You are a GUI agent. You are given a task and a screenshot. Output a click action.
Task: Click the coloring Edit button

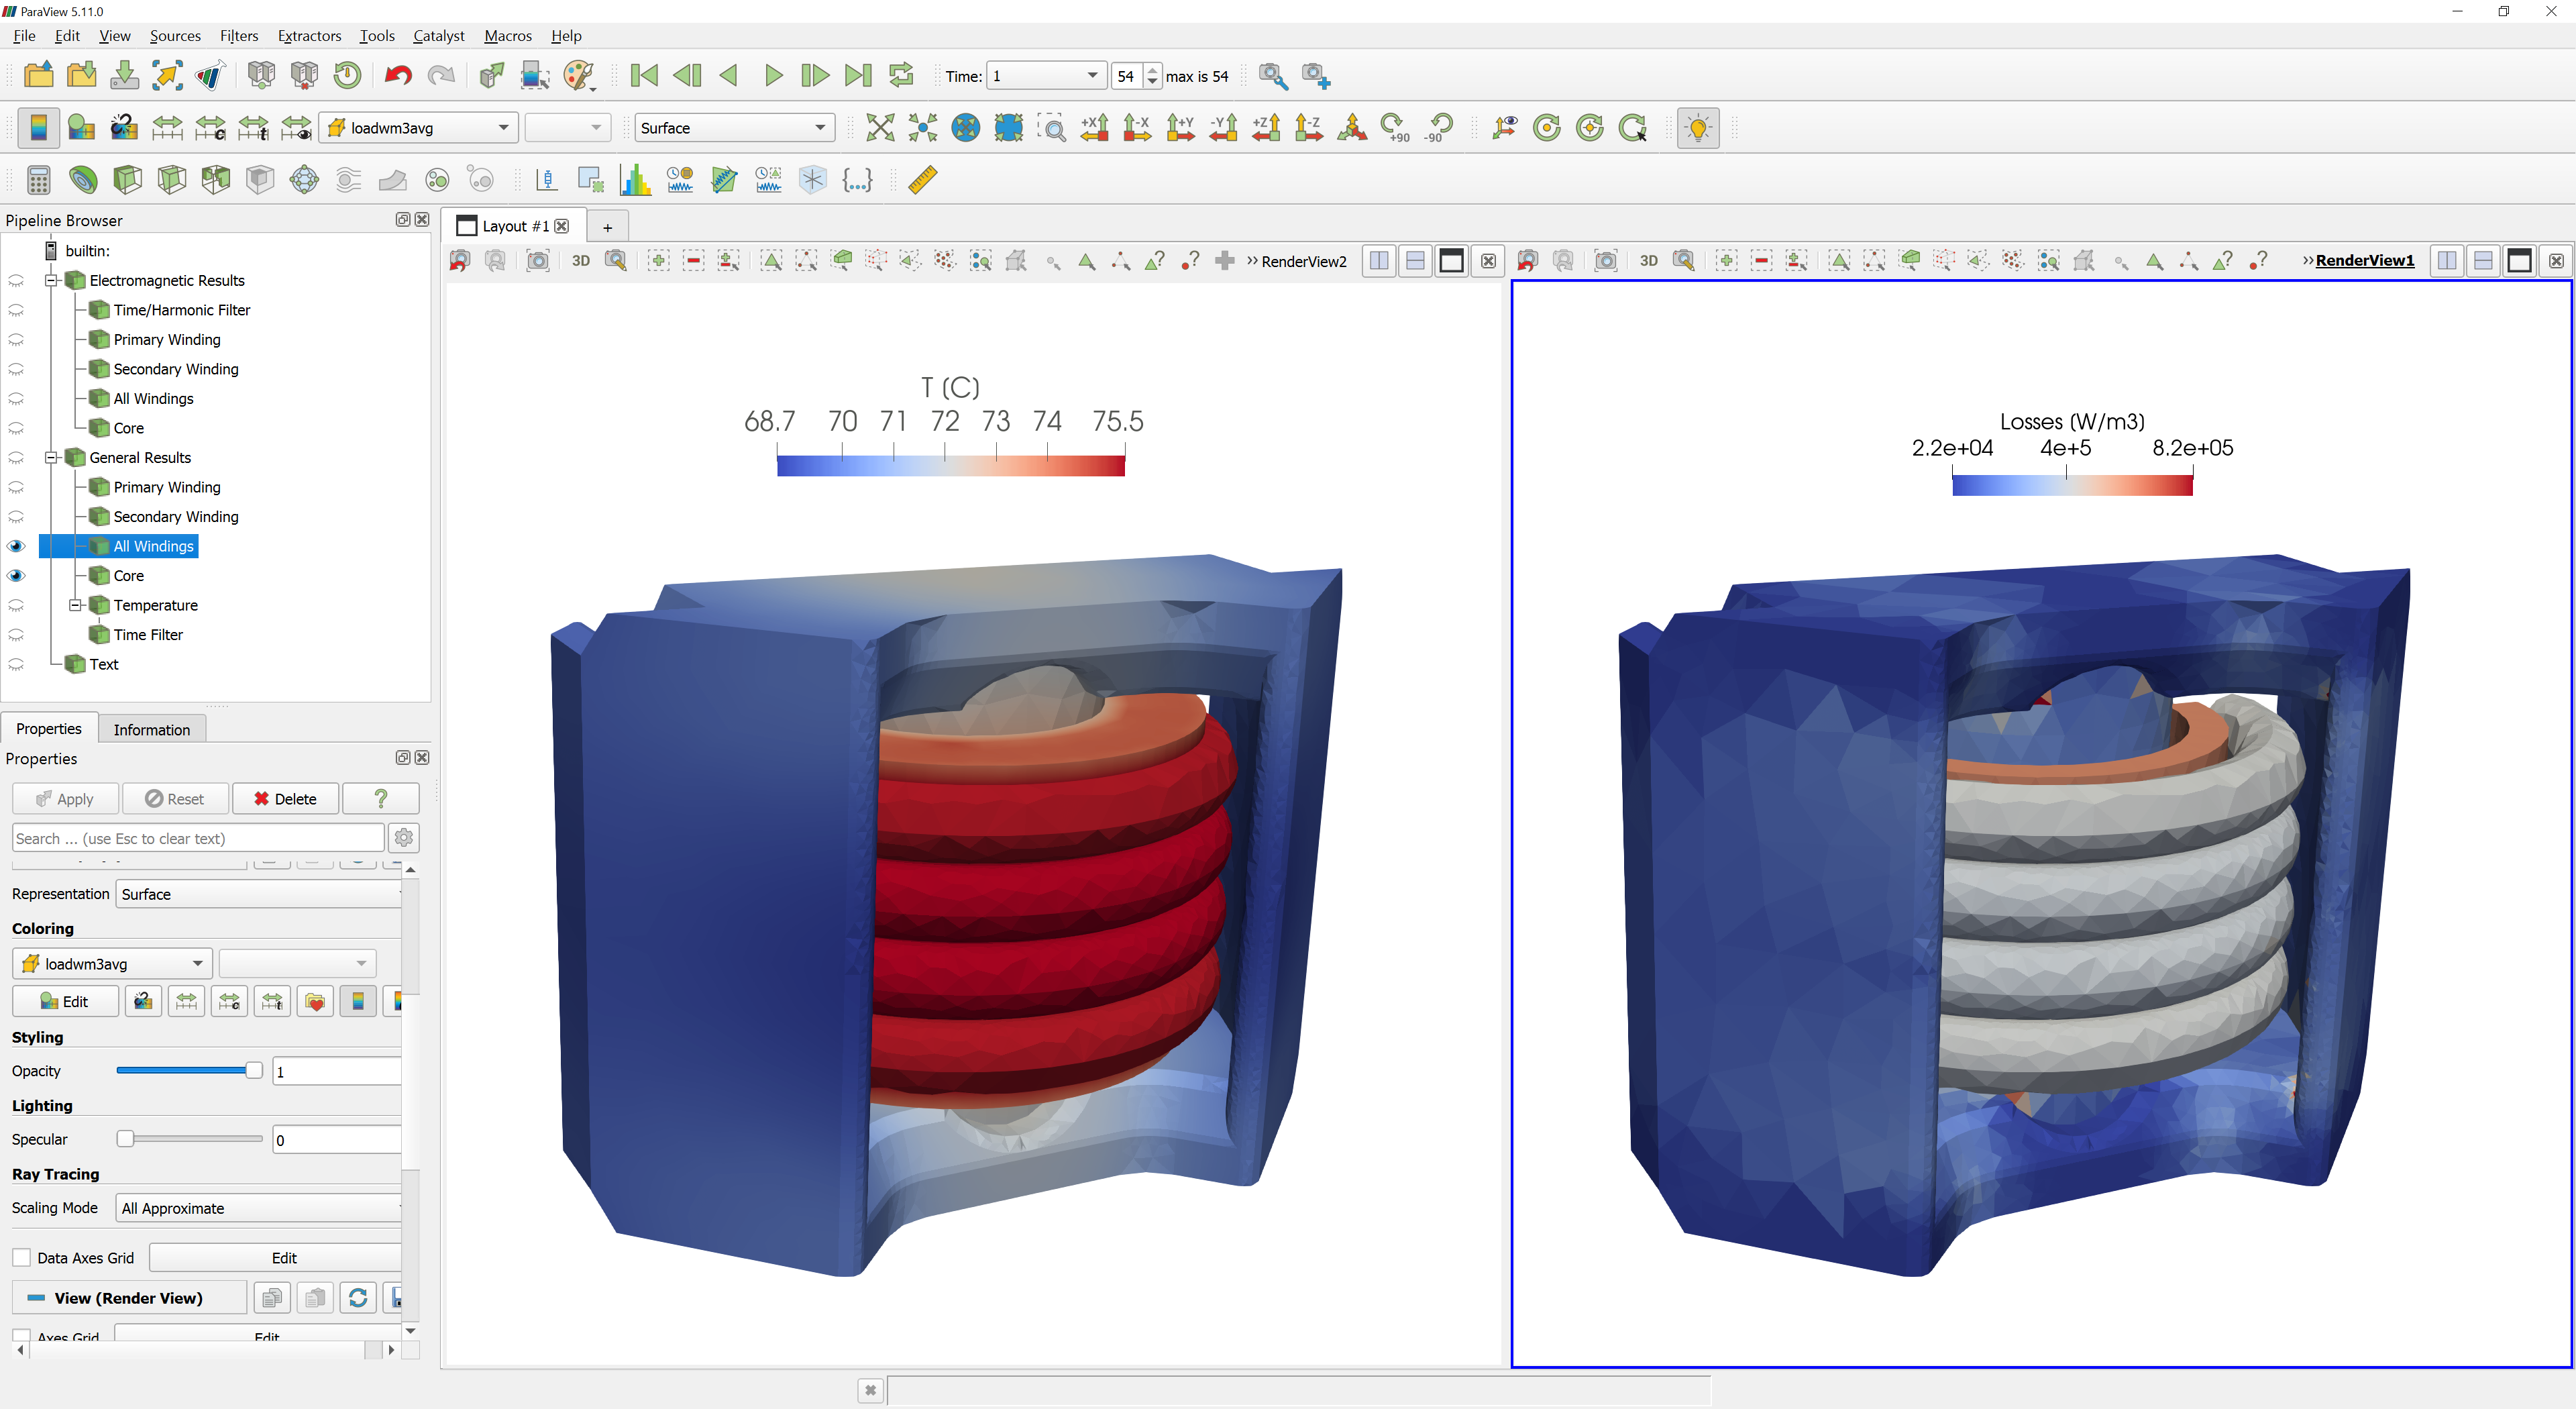pos(65,1001)
